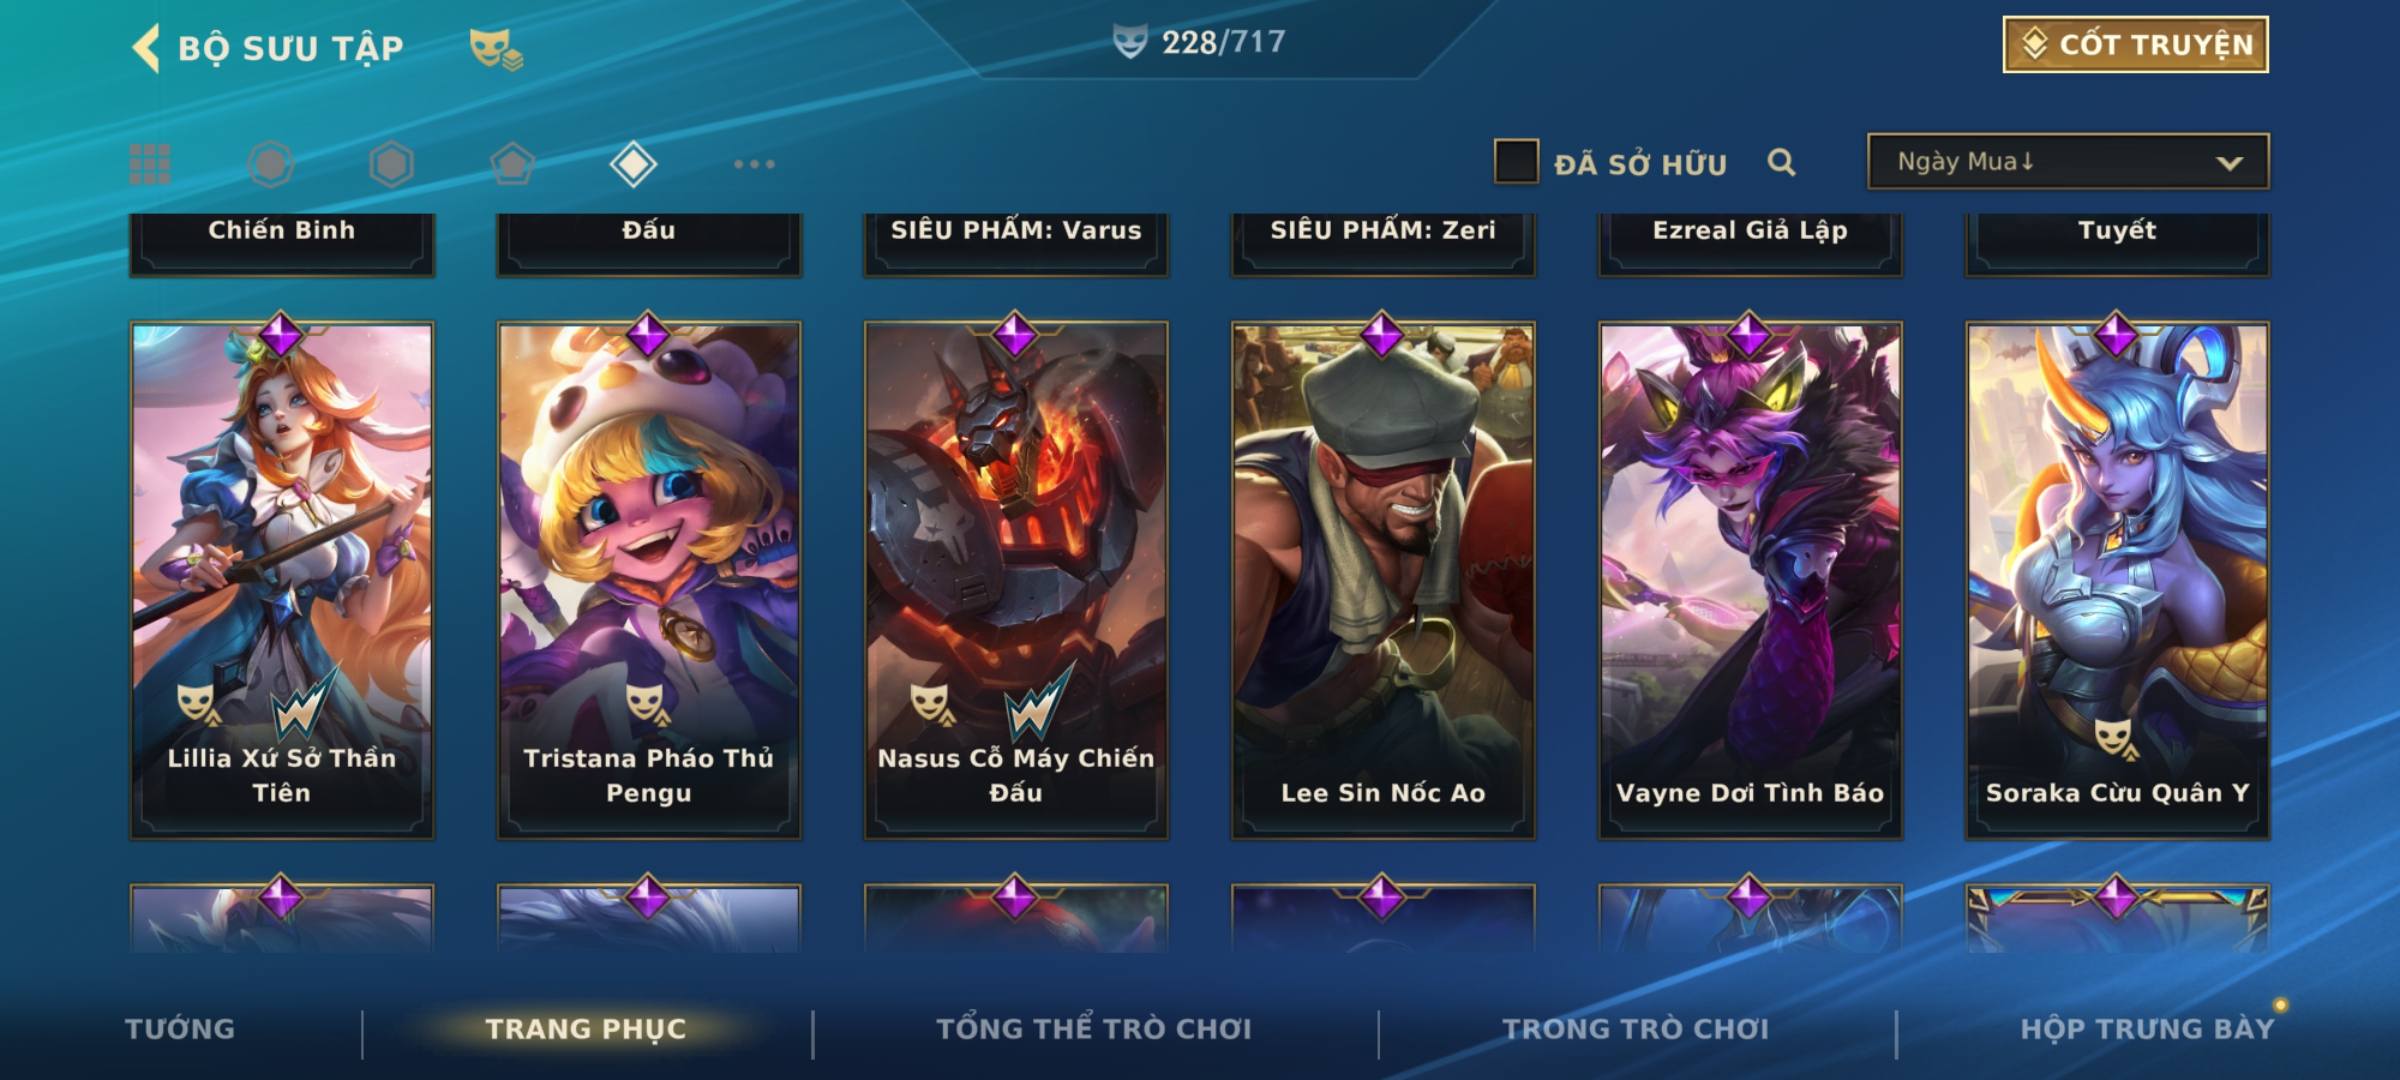Image resolution: width=2400 pixels, height=1080 pixels.
Task: Open the three-dots more filters icon
Action: 754,164
